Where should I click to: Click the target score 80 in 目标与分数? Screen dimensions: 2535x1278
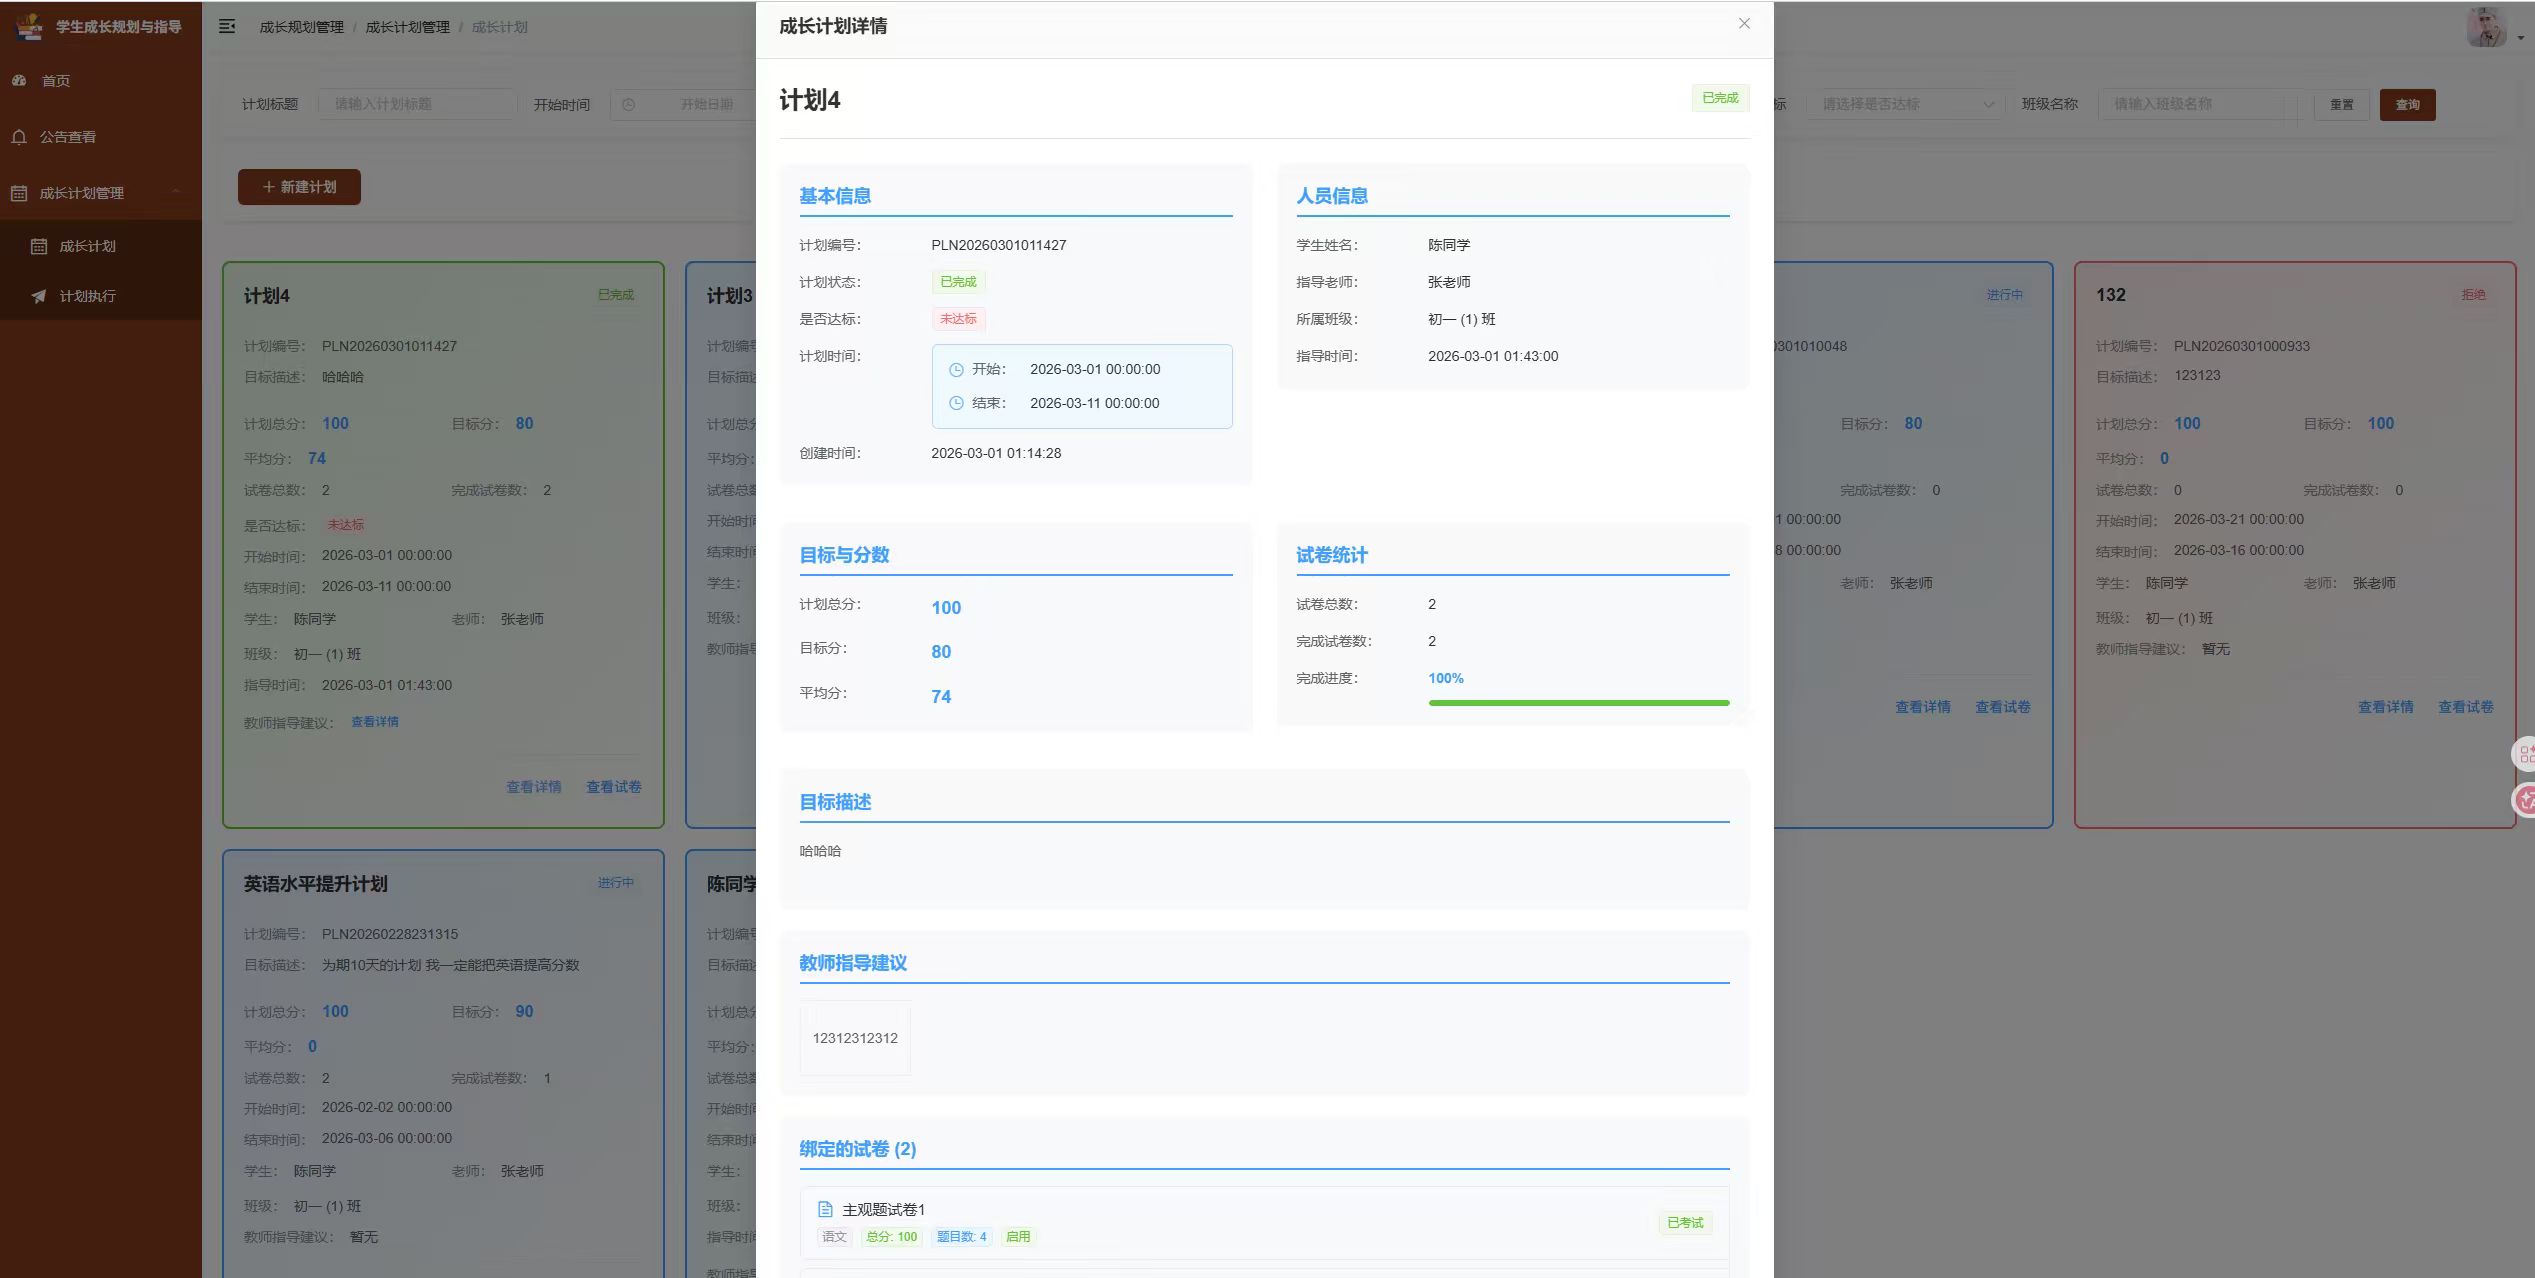(x=941, y=652)
